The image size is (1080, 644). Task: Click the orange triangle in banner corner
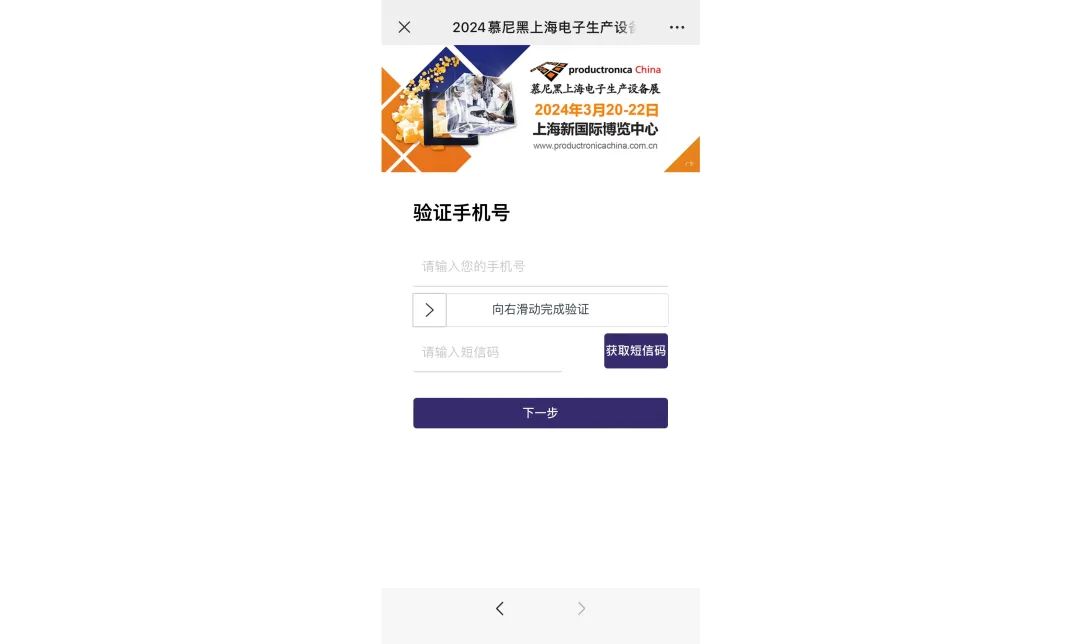click(684, 156)
